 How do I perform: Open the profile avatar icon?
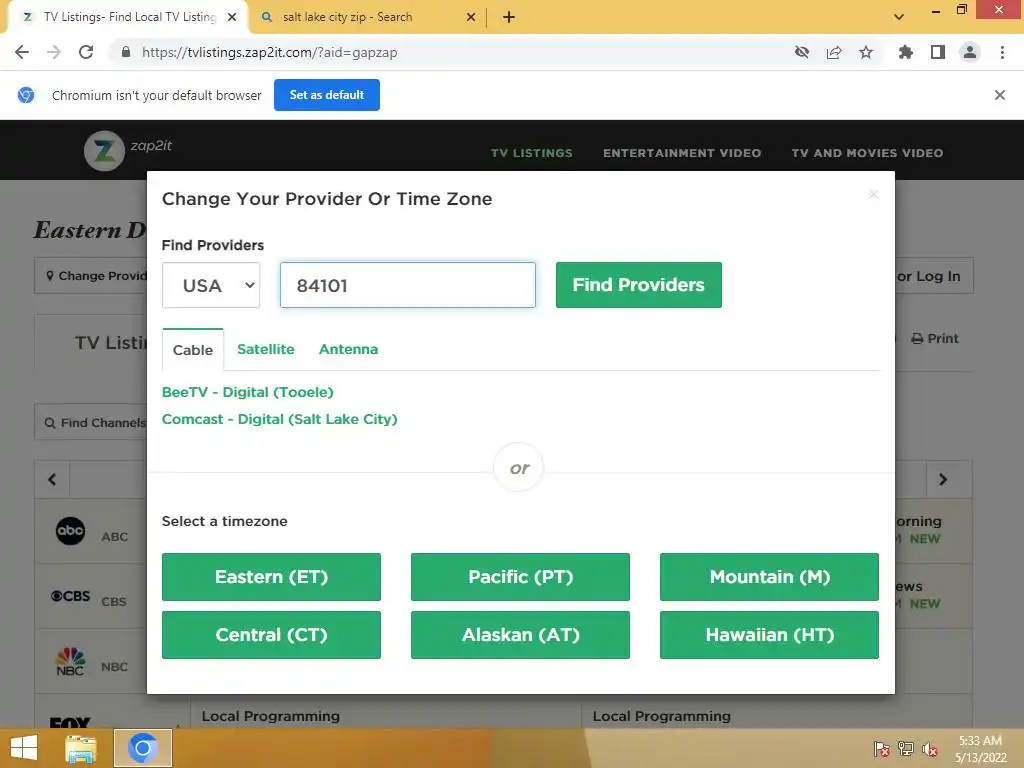tap(970, 52)
